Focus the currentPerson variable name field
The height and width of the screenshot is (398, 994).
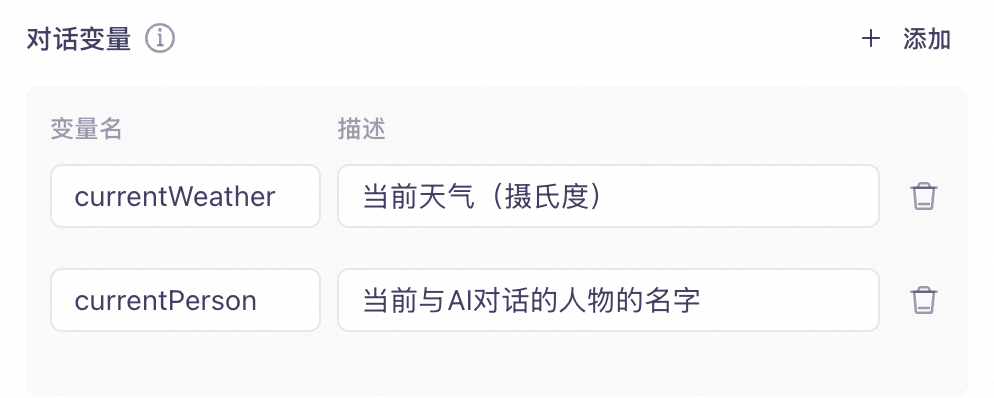pos(185,300)
